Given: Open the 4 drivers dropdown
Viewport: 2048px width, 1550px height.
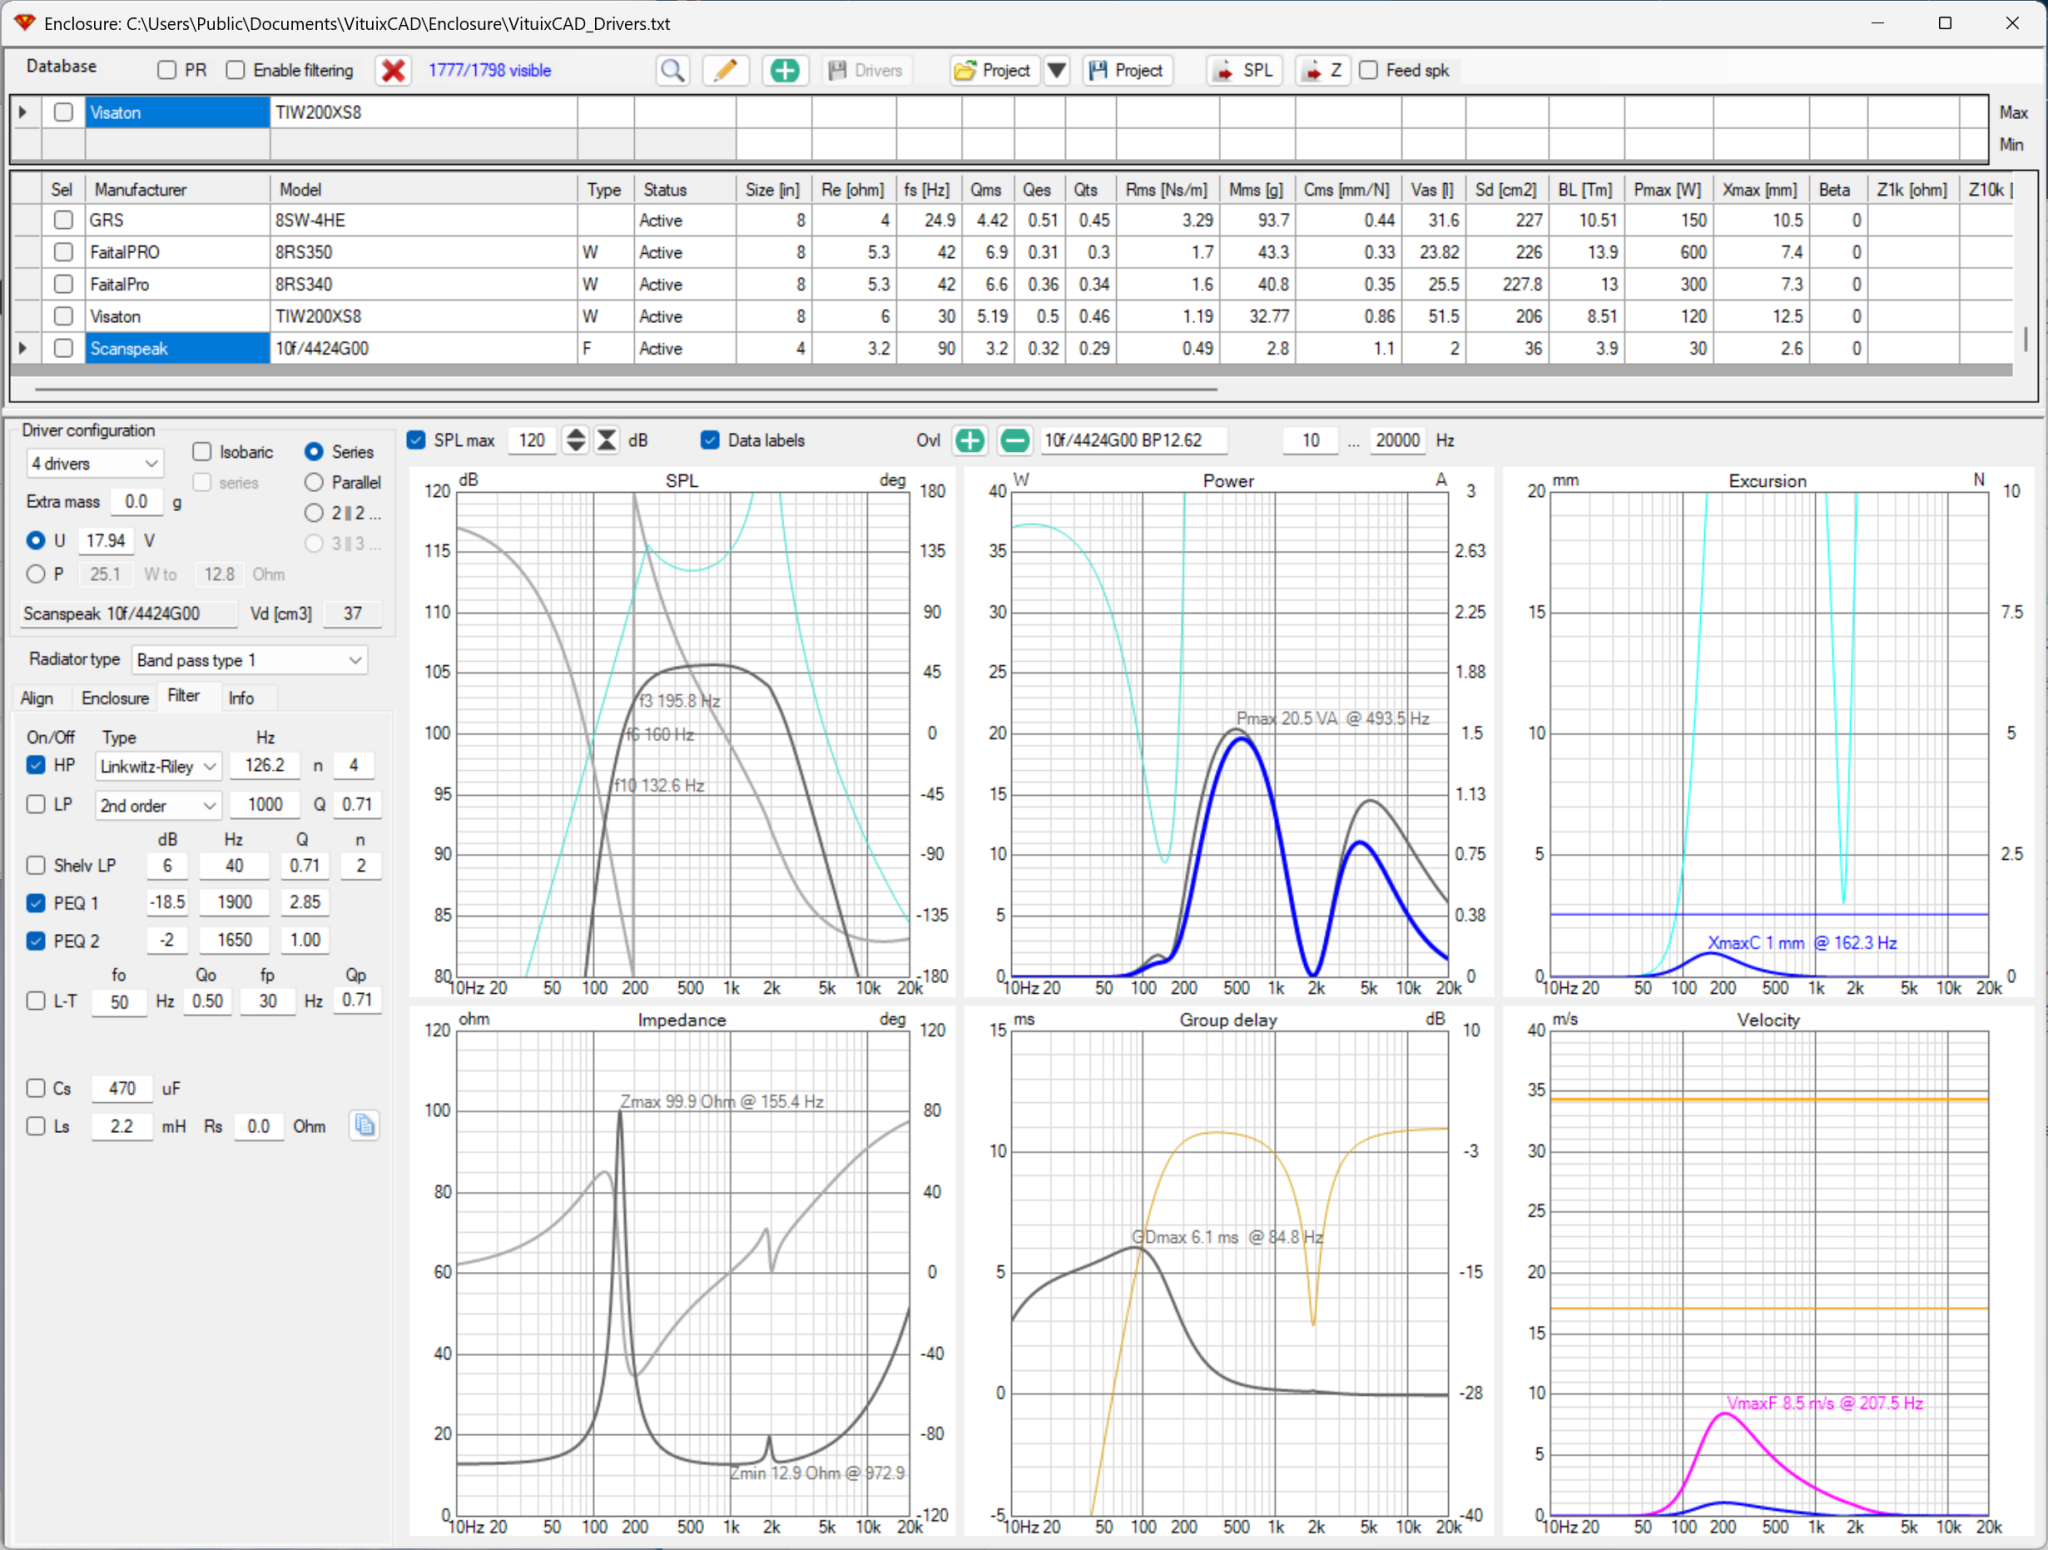Looking at the screenshot, I should click(94, 464).
